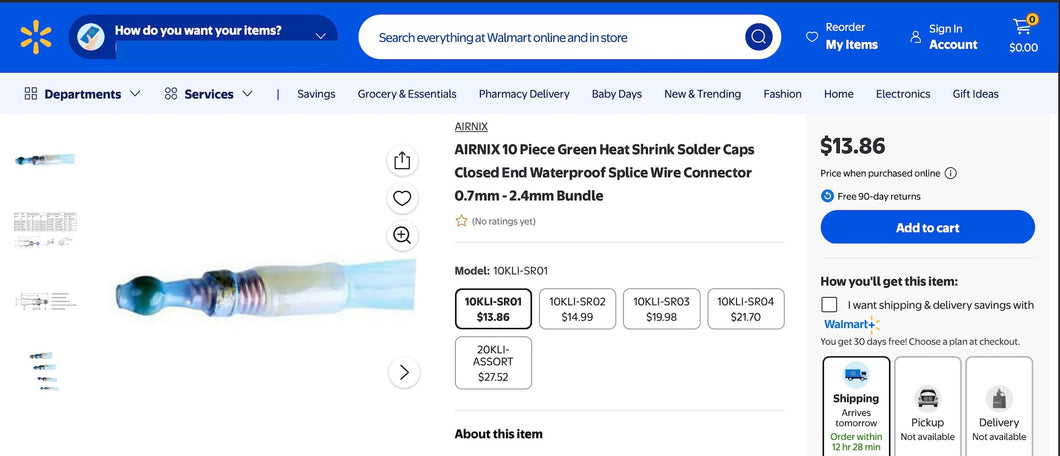Click the Walmart spark logo
This screenshot has height=456, width=1060.
[35, 37]
